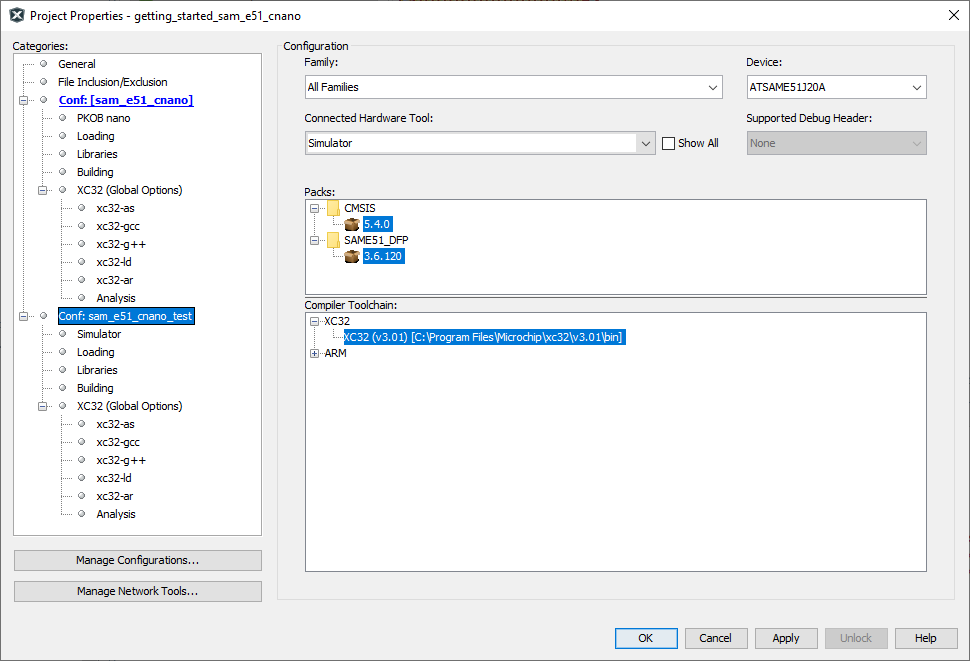Click the SAME51_DFP 3.6.120 package icon
The height and width of the screenshot is (661, 970).
coord(352,256)
